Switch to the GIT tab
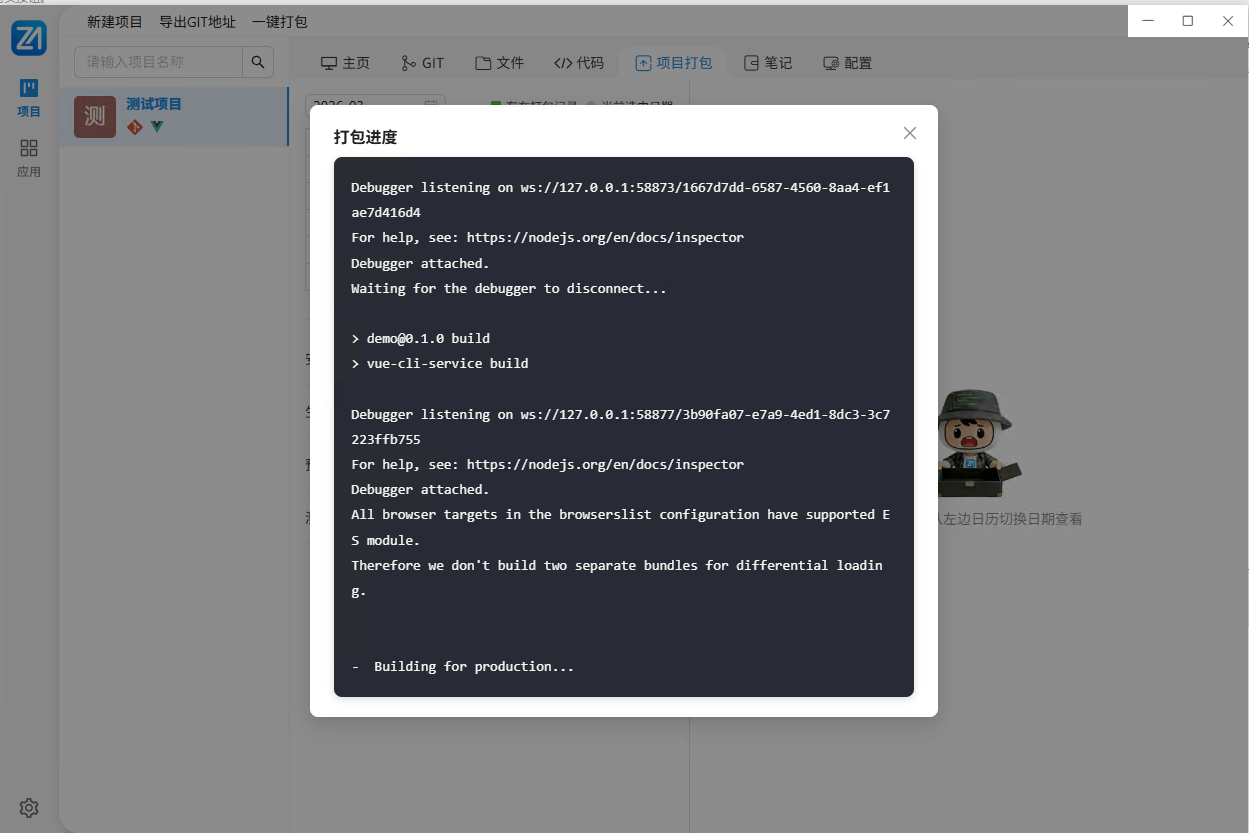Screen dimensions: 1249x833 coord(422,63)
